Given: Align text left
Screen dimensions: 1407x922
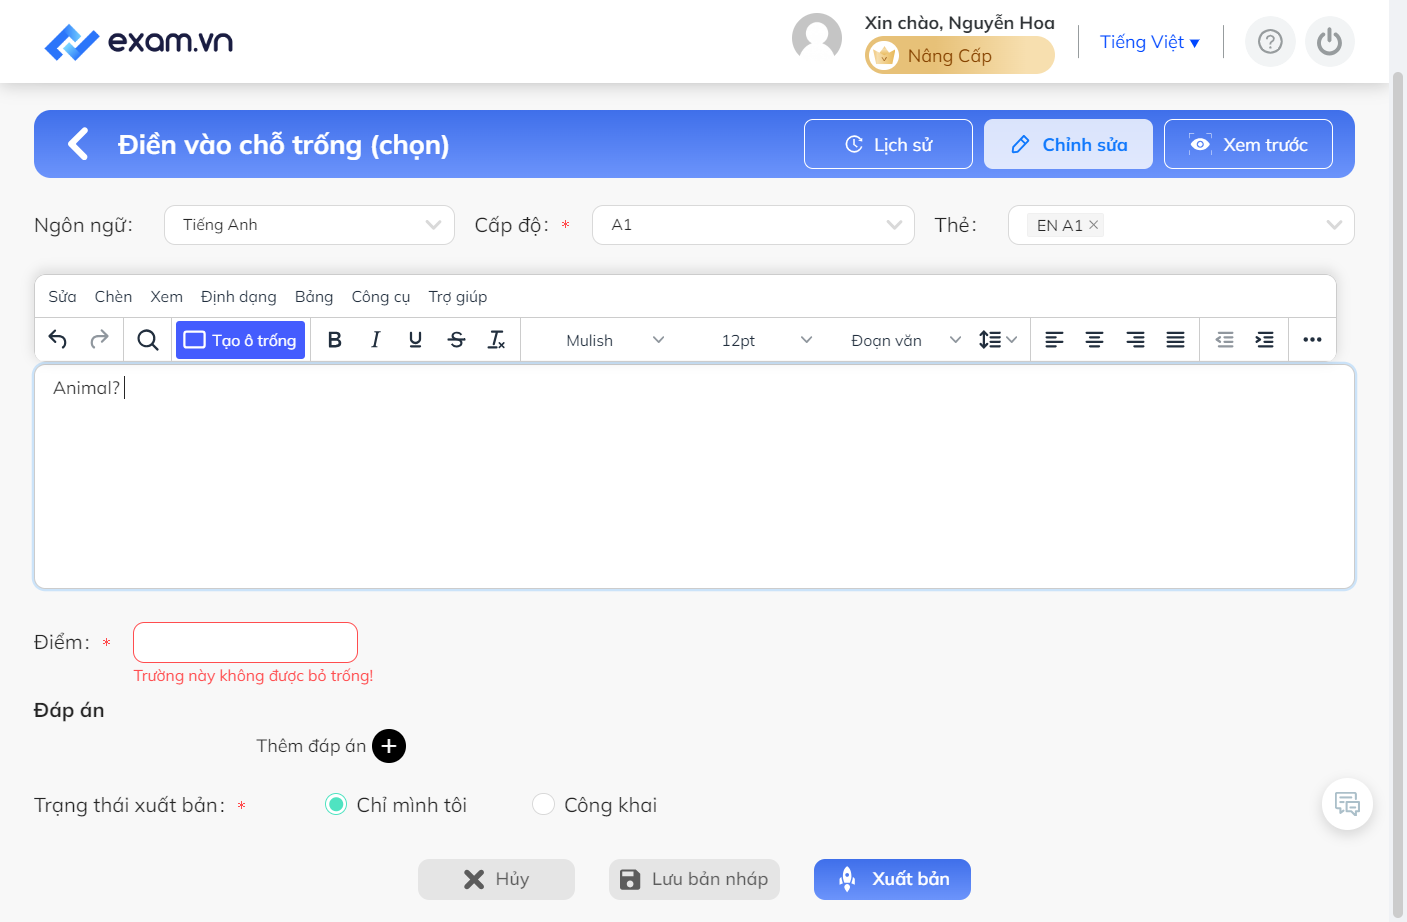Looking at the screenshot, I should 1054,340.
